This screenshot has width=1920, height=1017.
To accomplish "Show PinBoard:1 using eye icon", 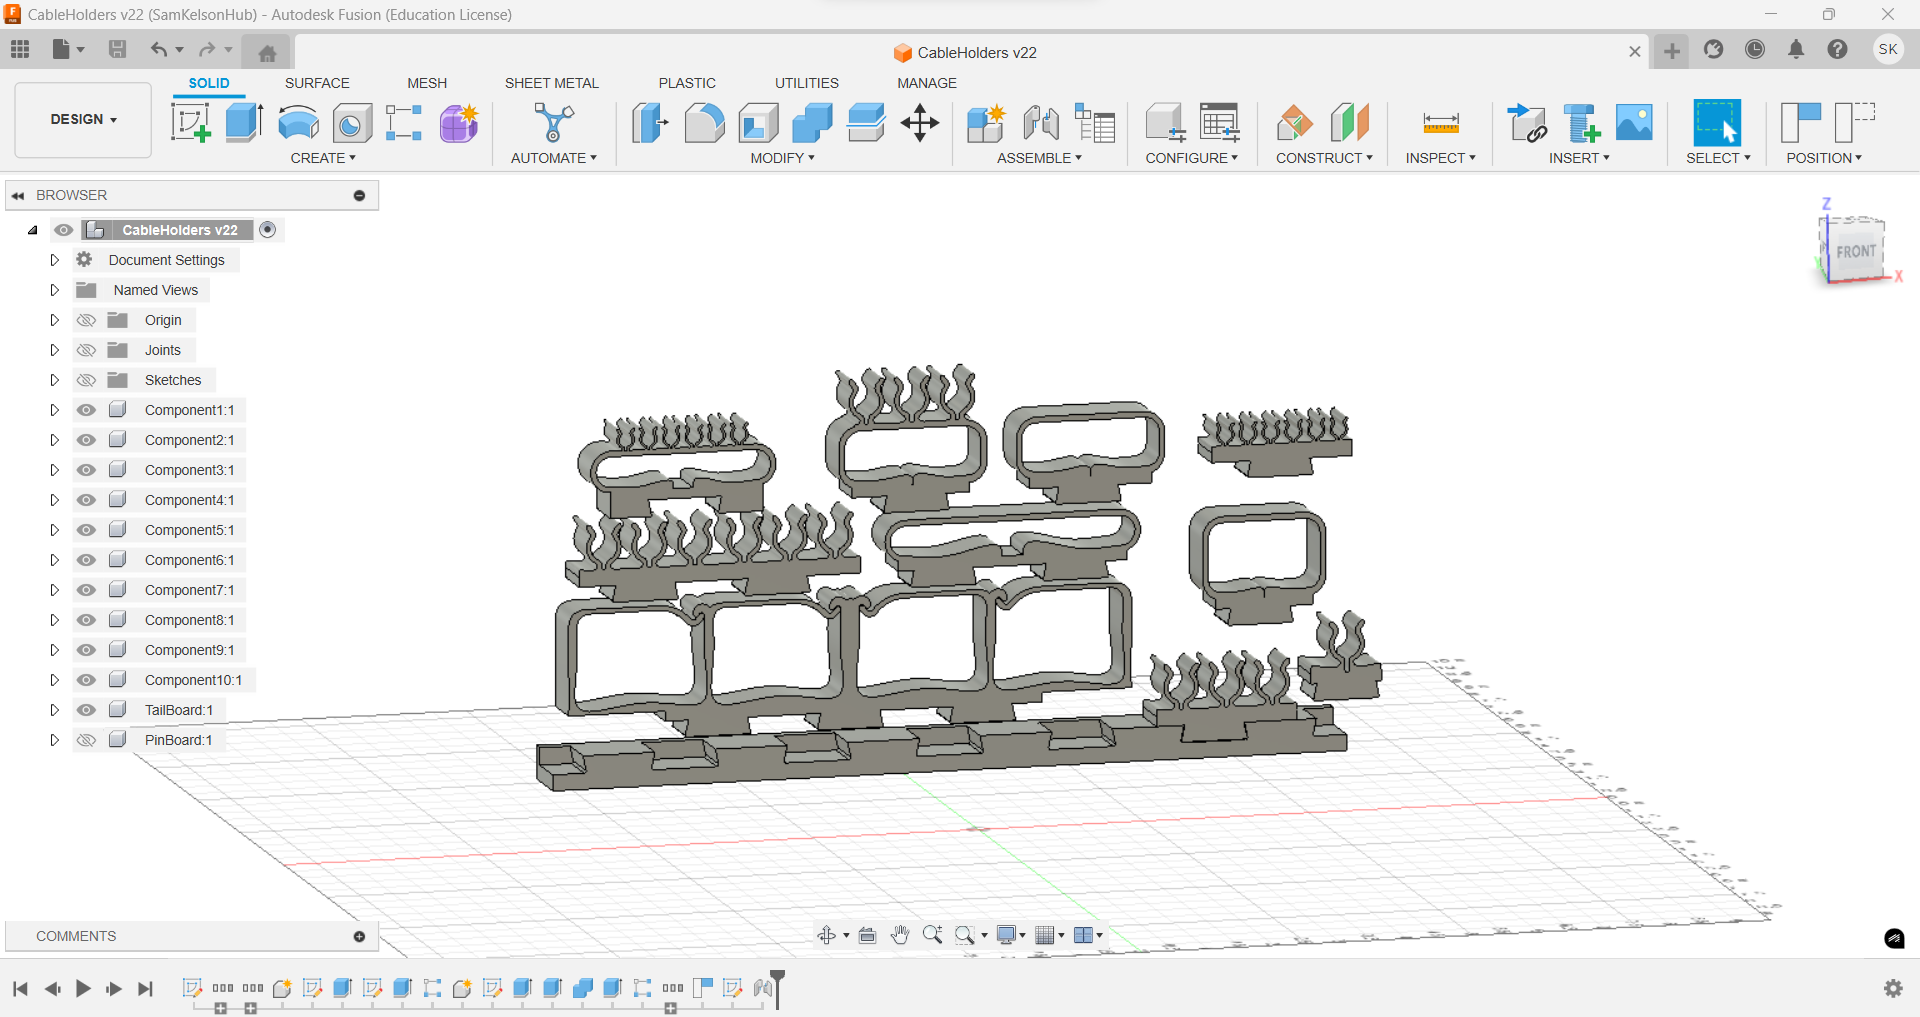I will (87, 740).
